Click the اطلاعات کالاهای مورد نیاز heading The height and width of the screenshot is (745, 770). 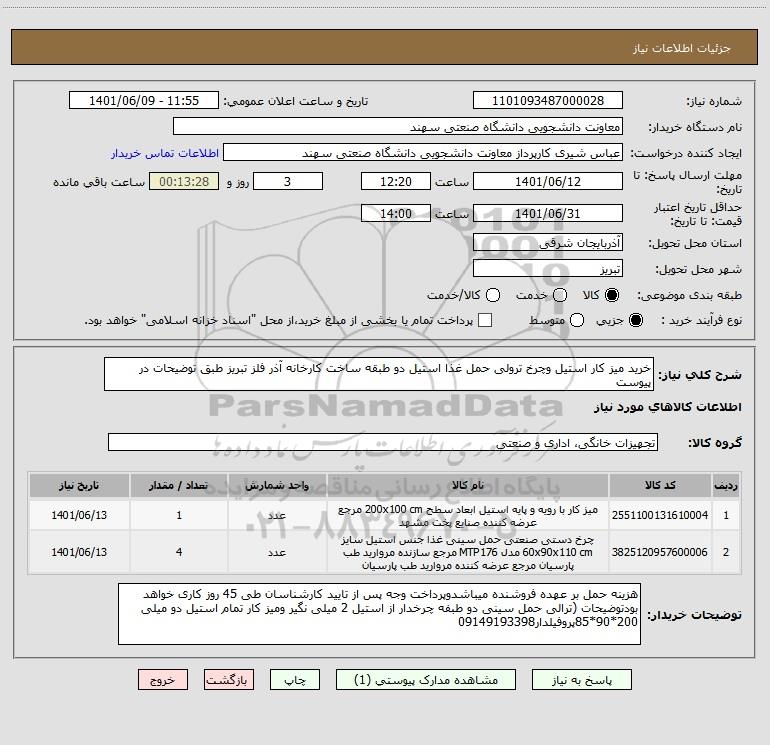668,407
